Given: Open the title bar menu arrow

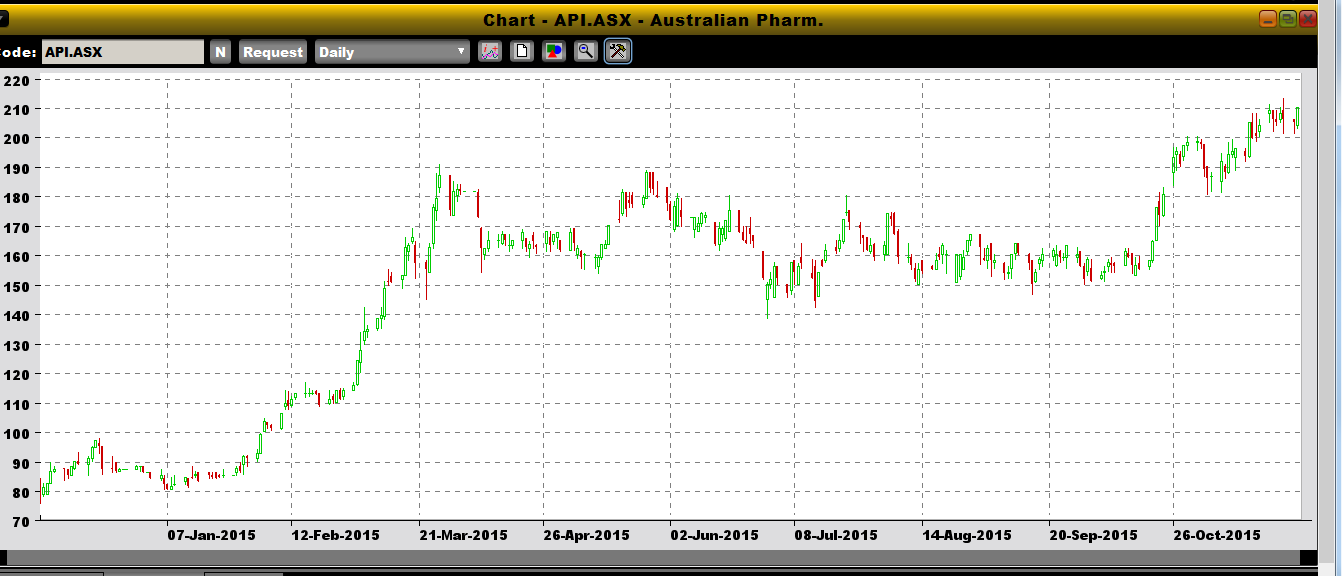Looking at the screenshot, I should tap(3, 19).
